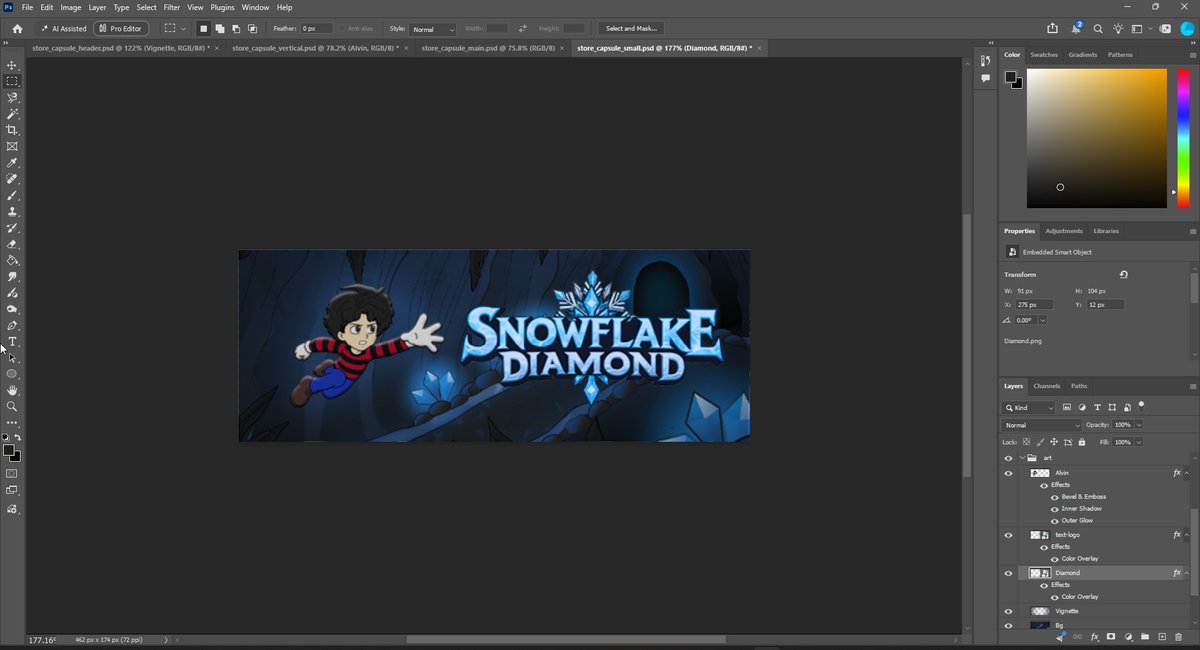Open the Style dropdown set to Normal
1200x650 pixels.
(433, 29)
